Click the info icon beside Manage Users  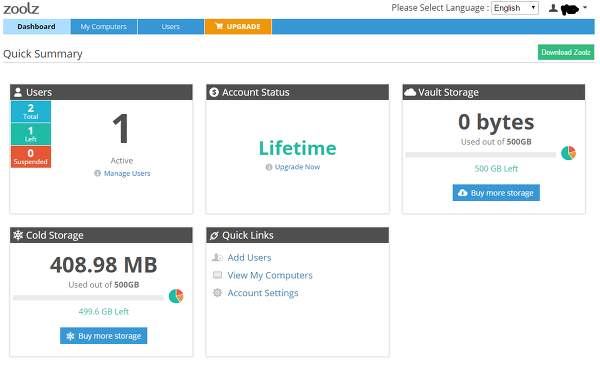click(98, 173)
